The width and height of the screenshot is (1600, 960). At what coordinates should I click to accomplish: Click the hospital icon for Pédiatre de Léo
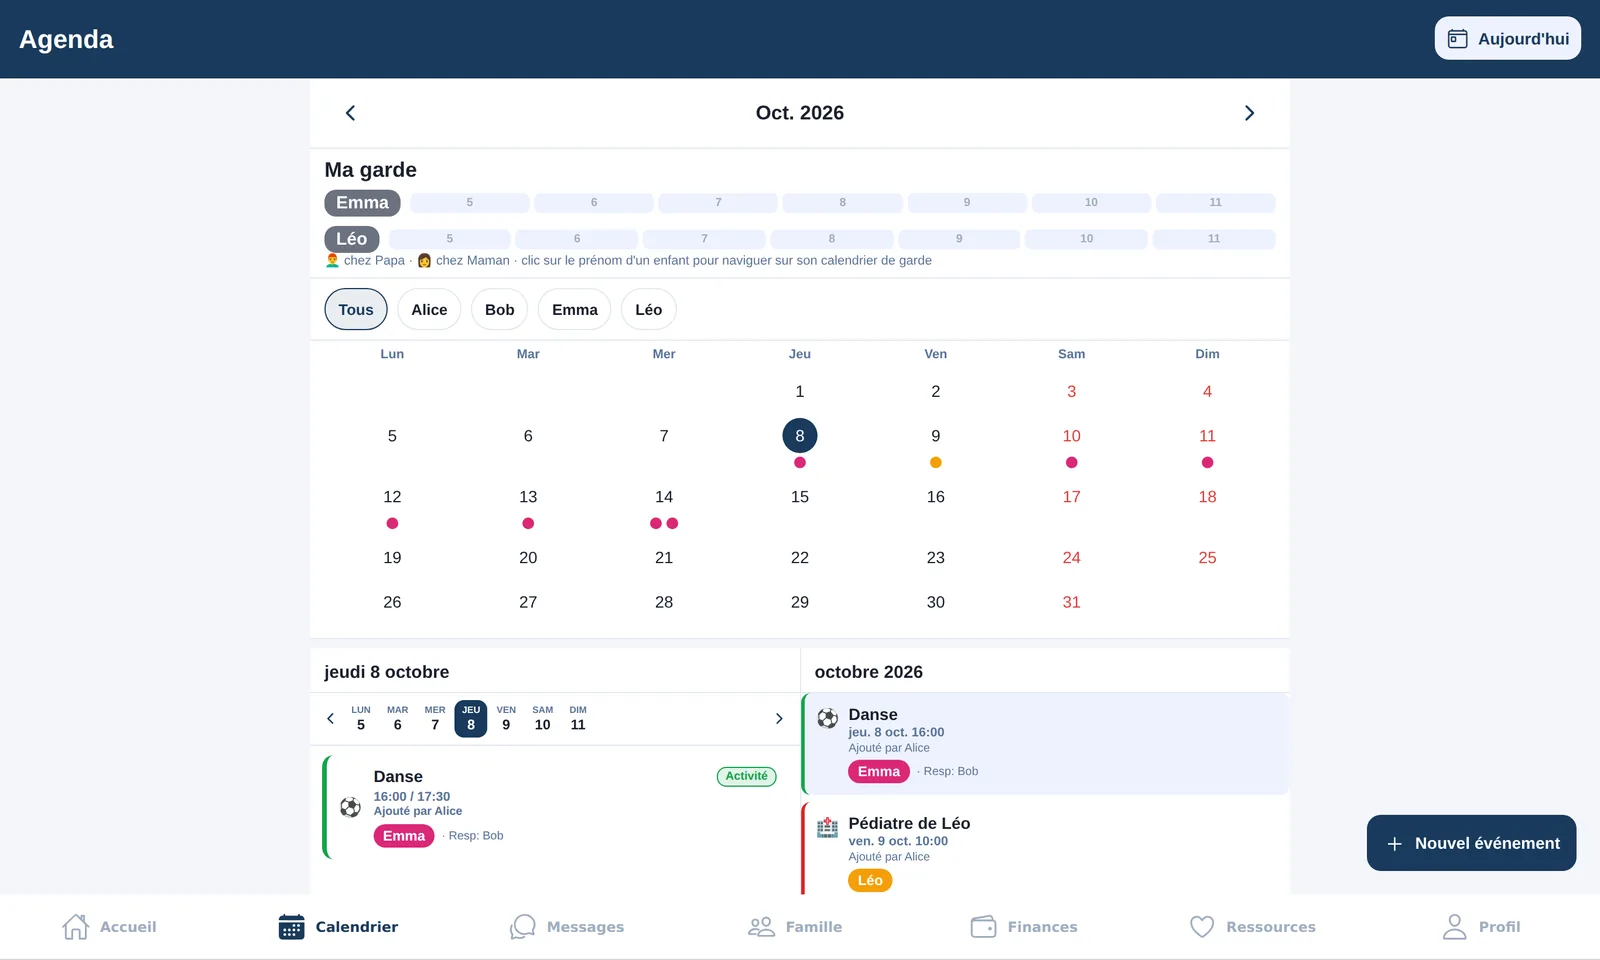[827, 827]
